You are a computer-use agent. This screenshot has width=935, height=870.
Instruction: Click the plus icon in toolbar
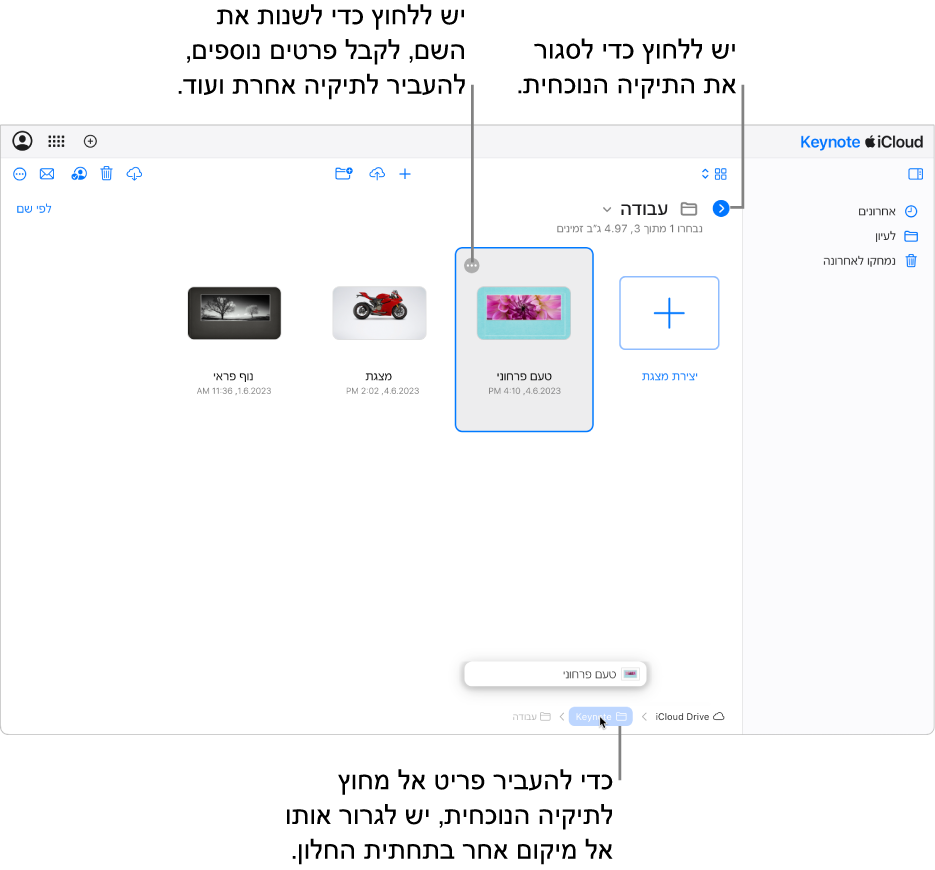405,174
